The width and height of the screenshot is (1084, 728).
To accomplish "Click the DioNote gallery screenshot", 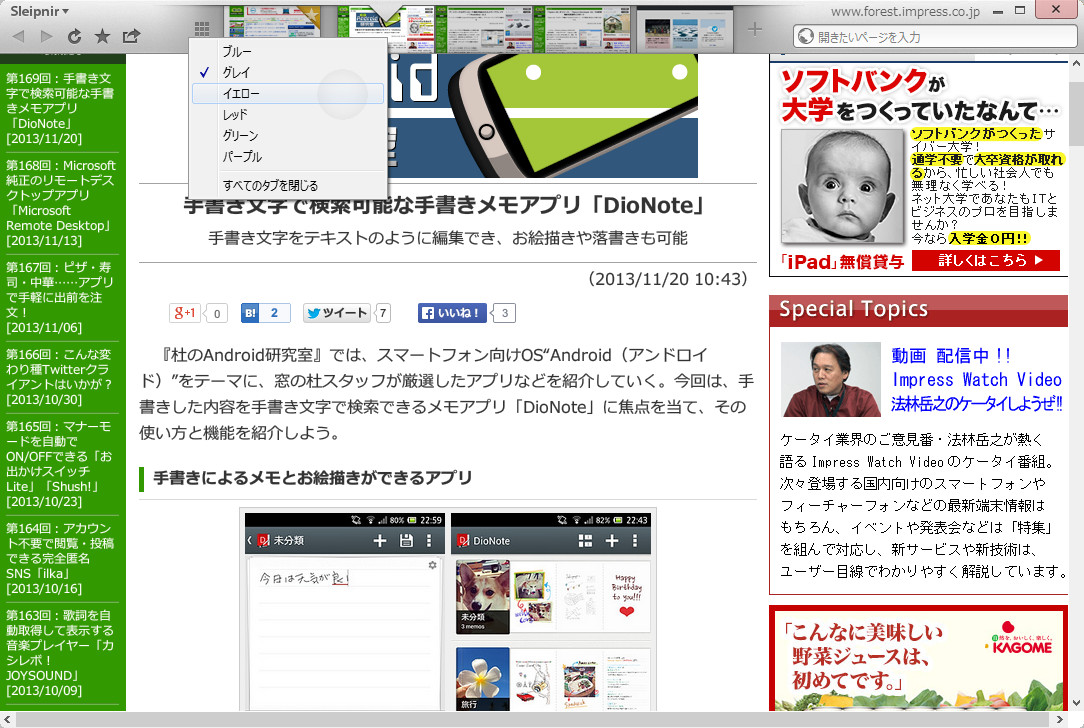I will [551, 612].
